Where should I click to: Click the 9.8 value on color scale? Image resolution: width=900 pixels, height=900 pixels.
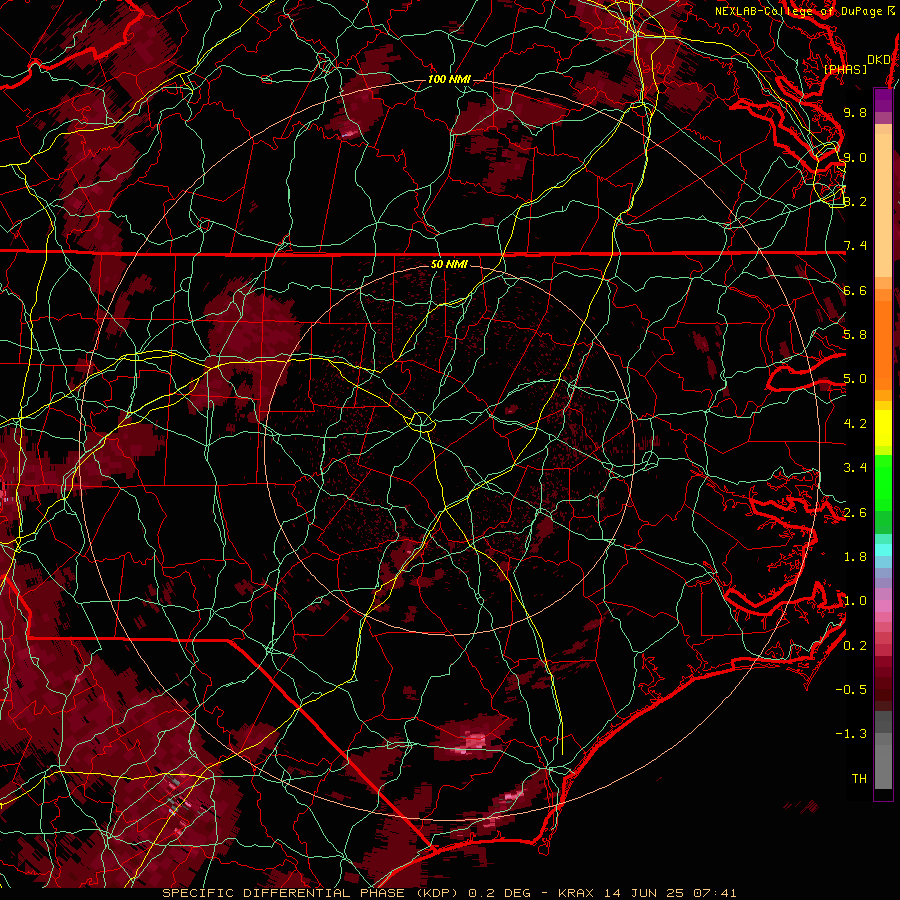pos(855,112)
